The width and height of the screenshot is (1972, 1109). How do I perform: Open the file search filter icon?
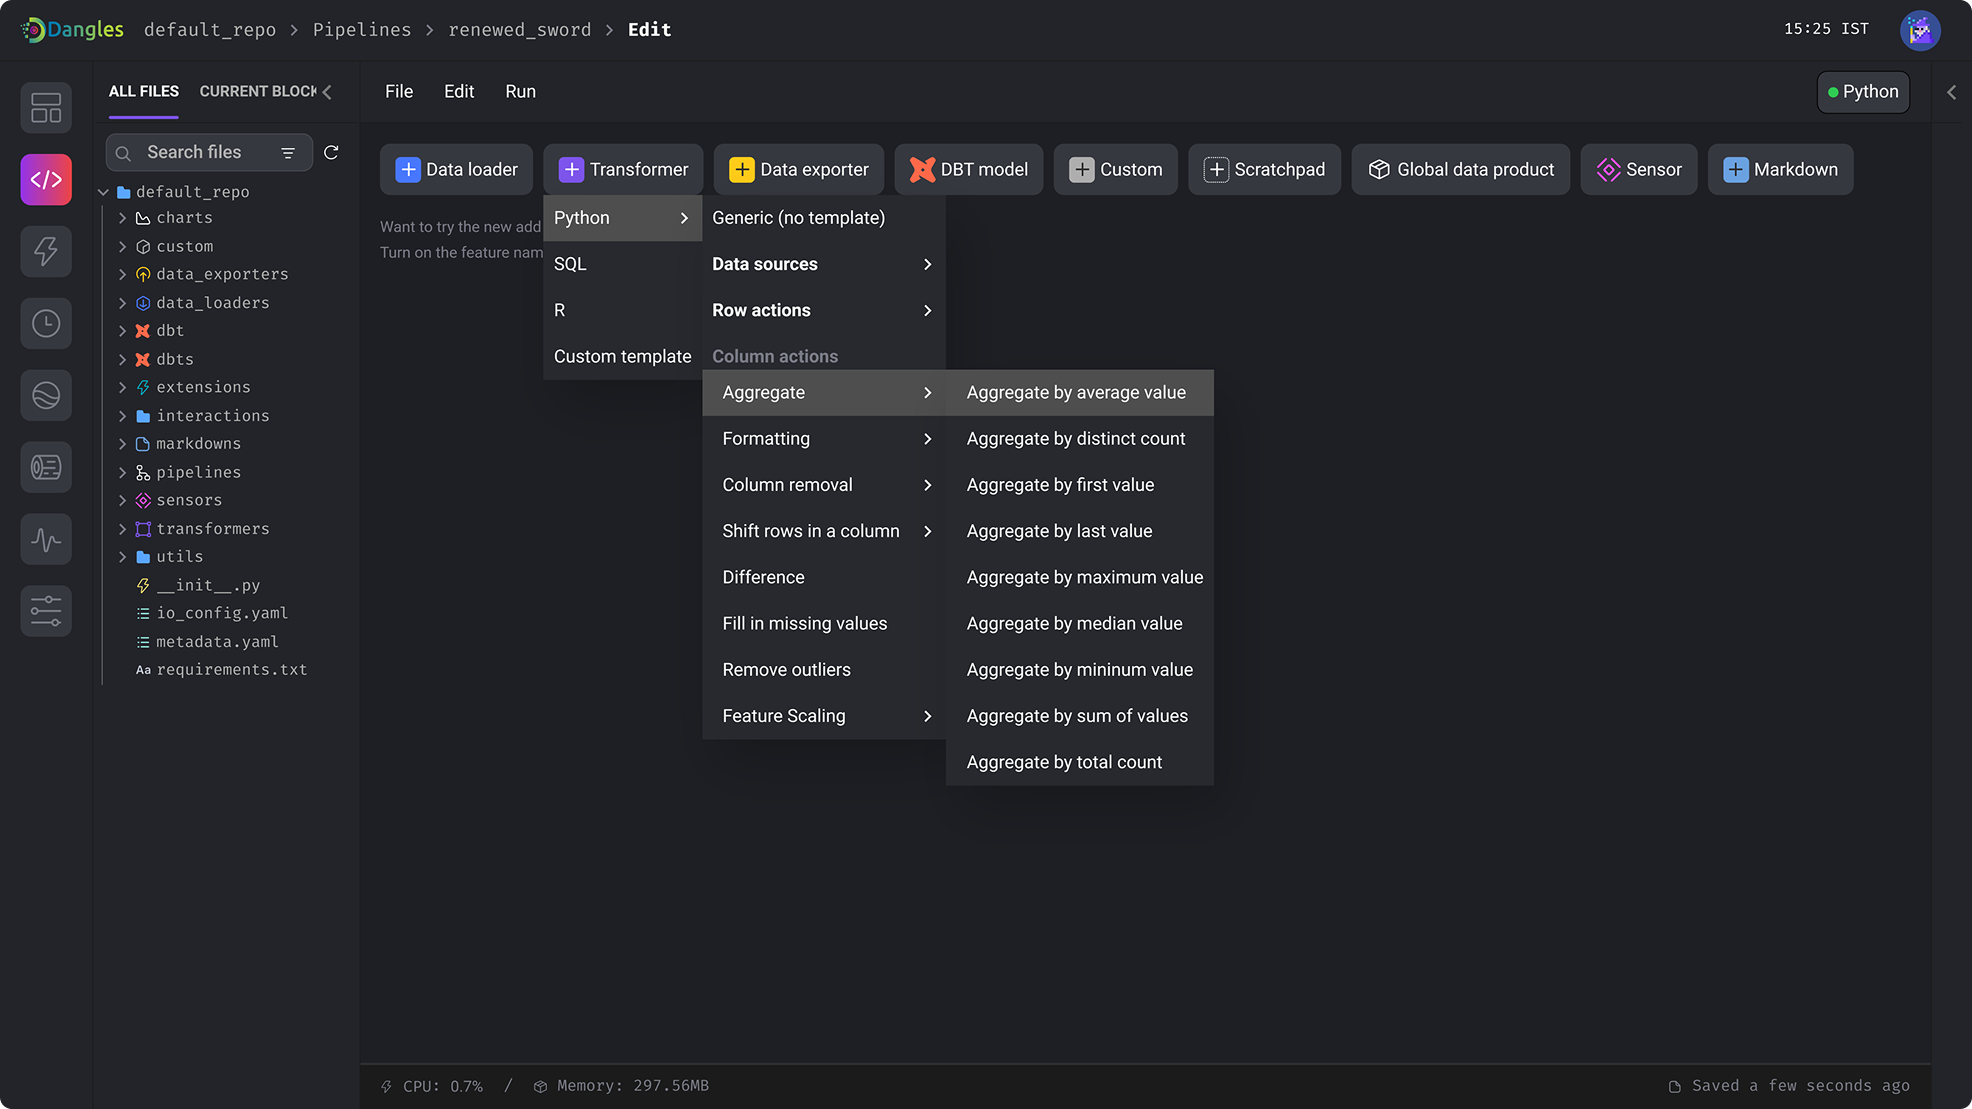(288, 152)
